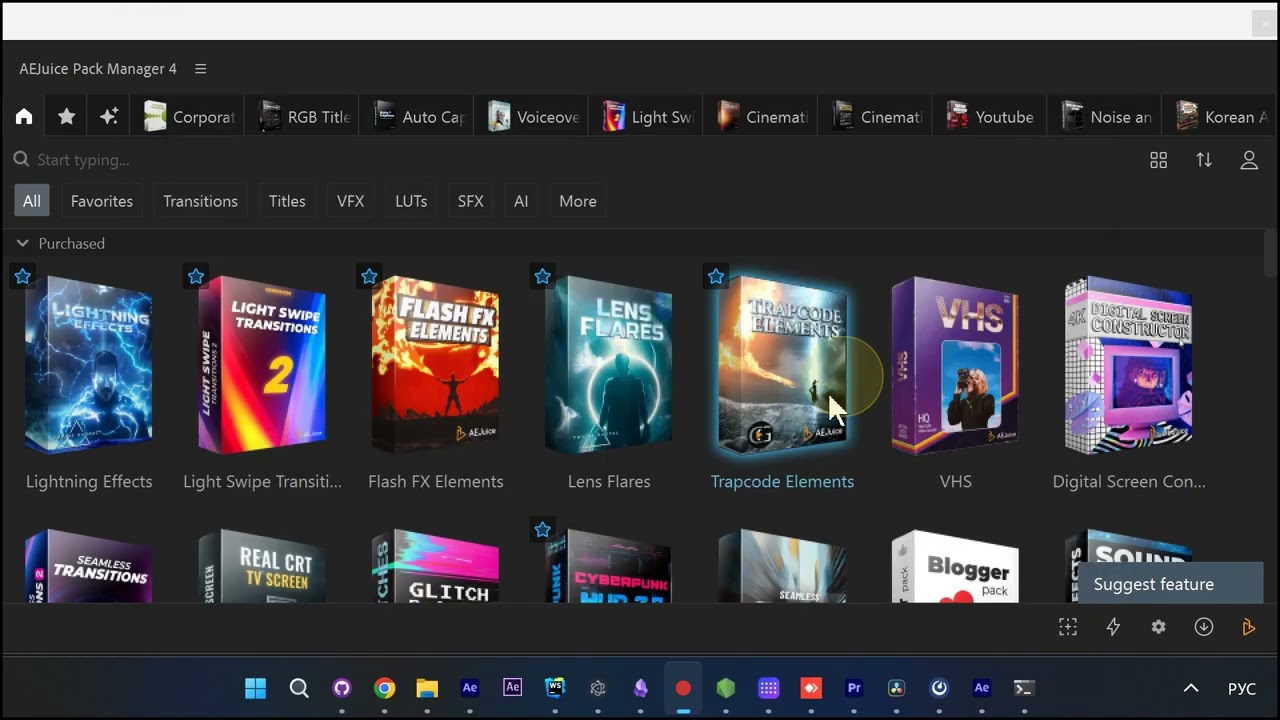1280x720 pixels.
Task: Open the sort order arrows icon
Action: 1204,160
